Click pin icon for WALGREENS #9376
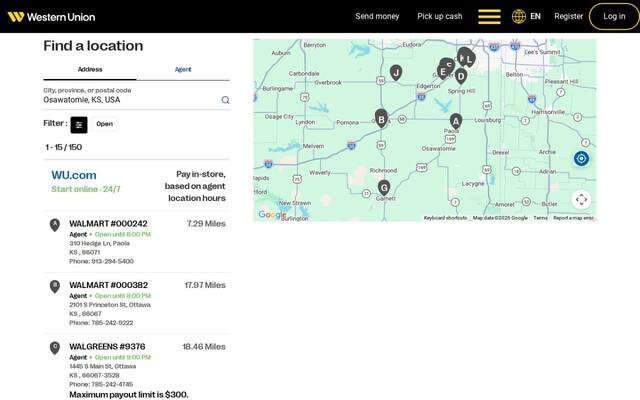This screenshot has width=640, height=400. (55, 348)
